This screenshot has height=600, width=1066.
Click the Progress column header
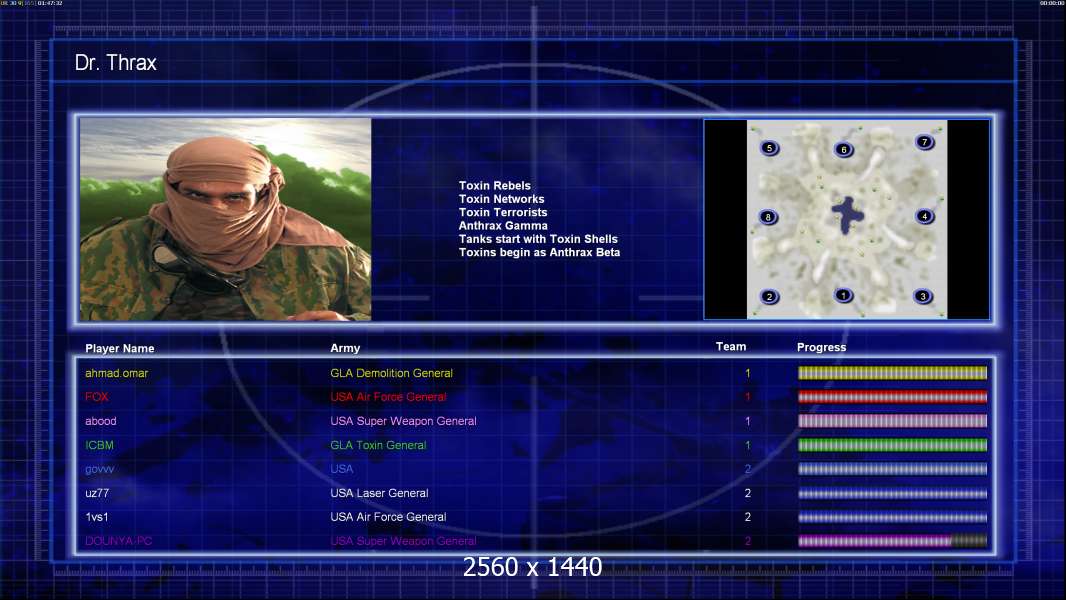pos(821,347)
